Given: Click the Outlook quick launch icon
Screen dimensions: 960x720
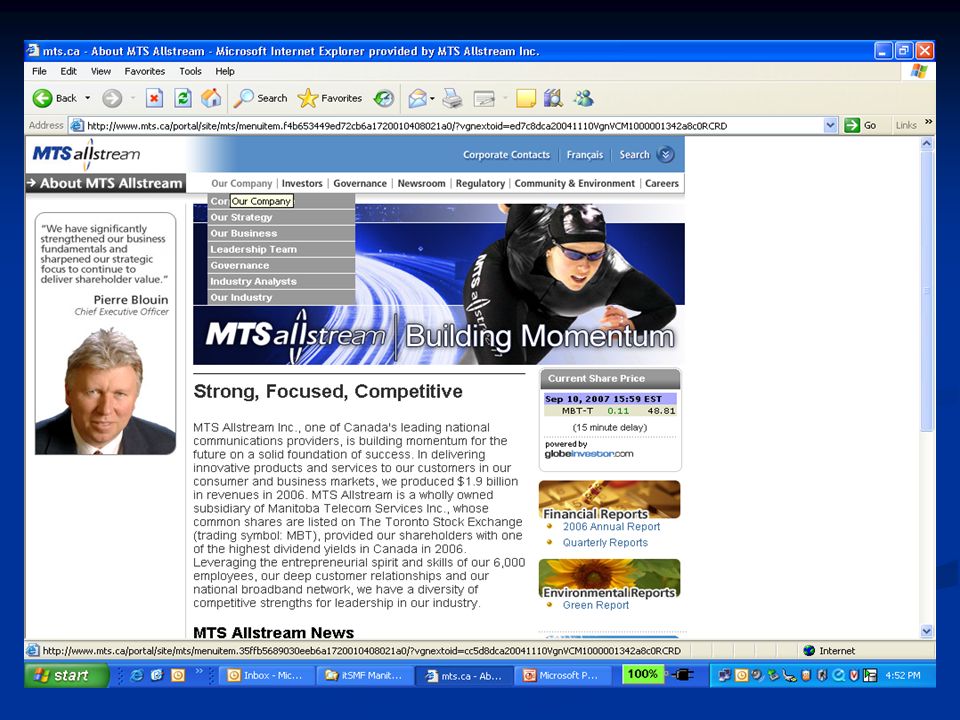Looking at the screenshot, I should click(178, 675).
